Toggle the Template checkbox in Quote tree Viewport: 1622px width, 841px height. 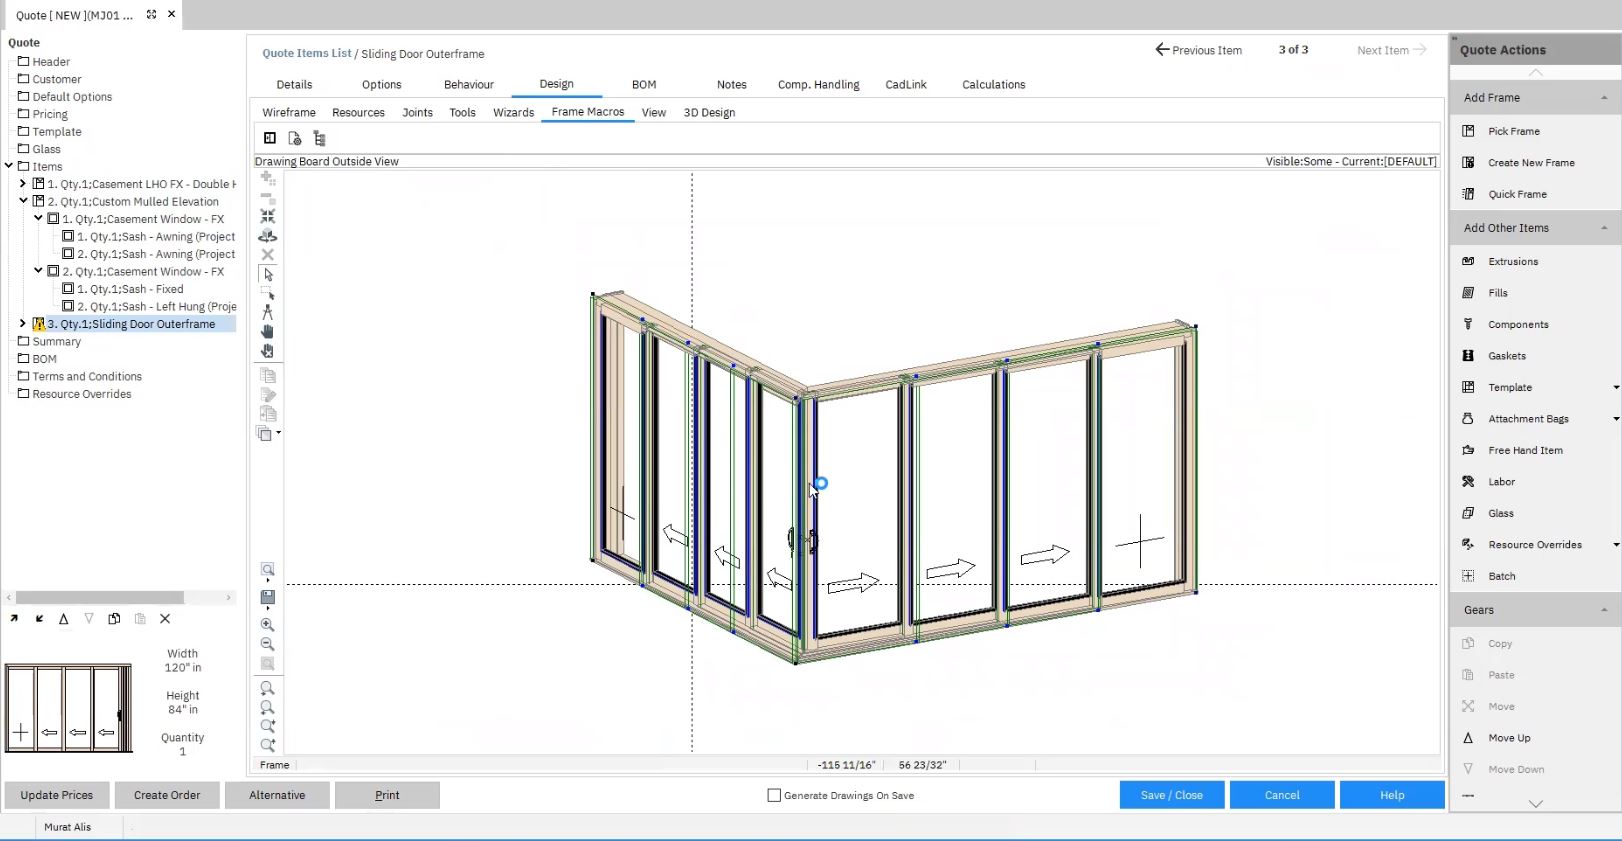coord(24,131)
